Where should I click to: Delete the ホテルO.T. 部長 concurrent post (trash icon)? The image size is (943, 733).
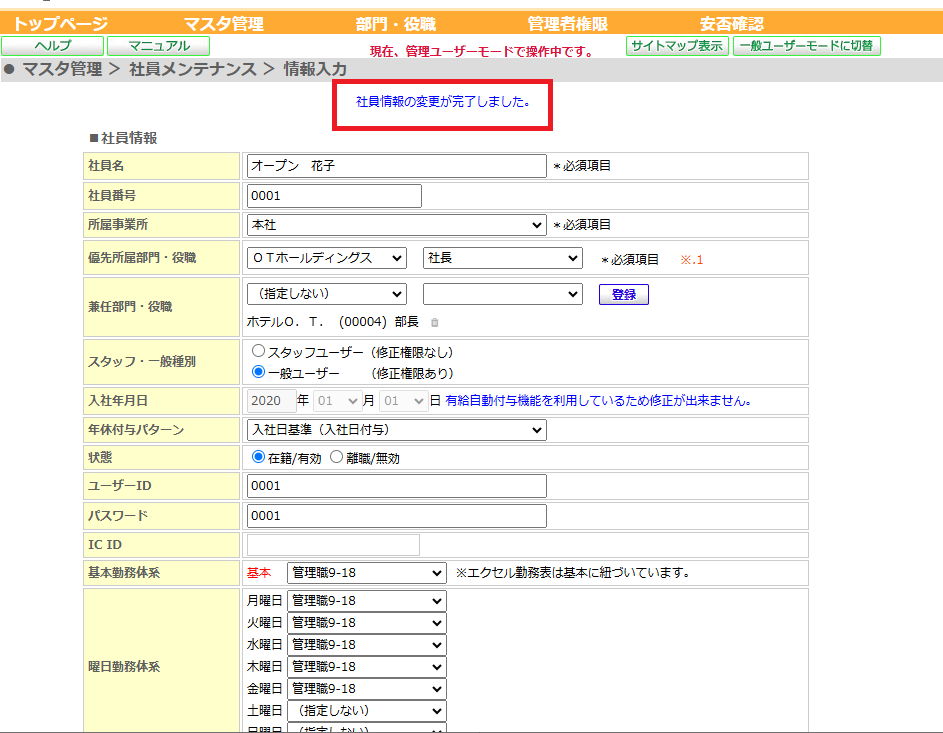click(x=434, y=323)
